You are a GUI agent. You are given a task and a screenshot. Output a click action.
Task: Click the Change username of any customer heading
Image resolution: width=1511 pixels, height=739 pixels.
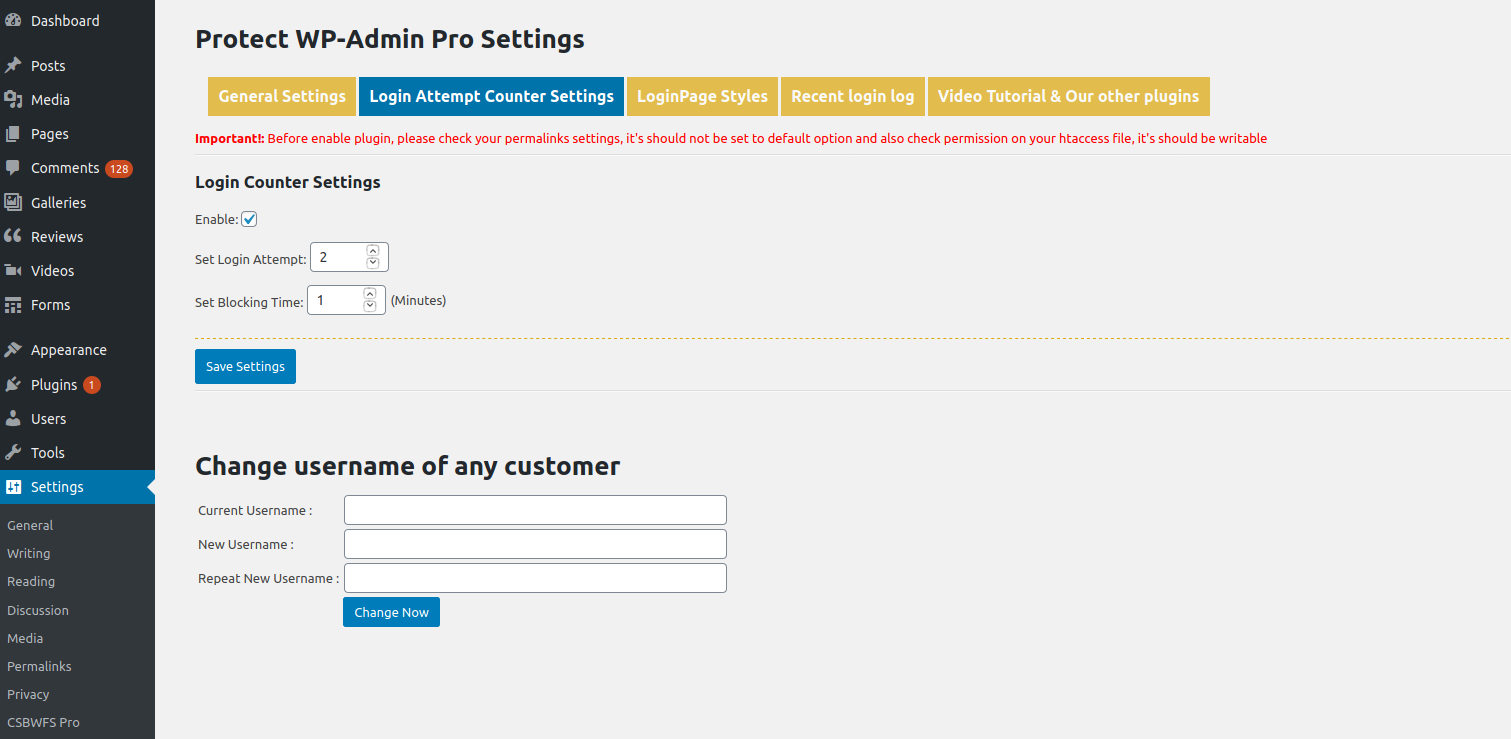[x=408, y=466]
